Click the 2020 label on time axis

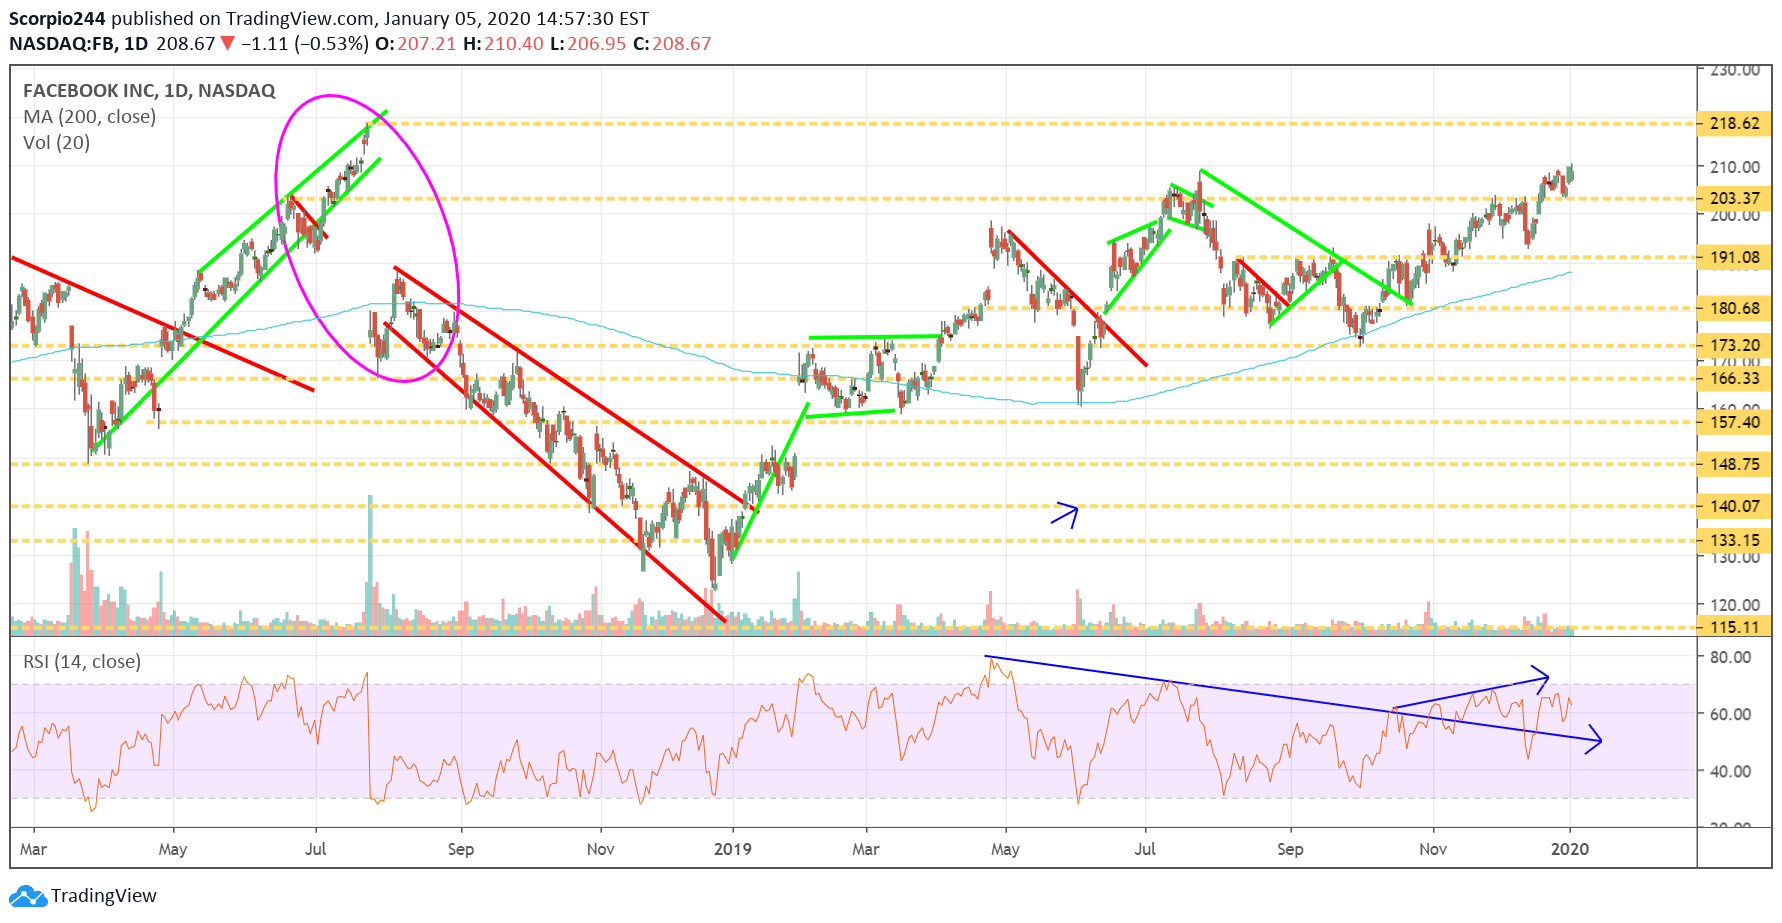coord(1569,849)
